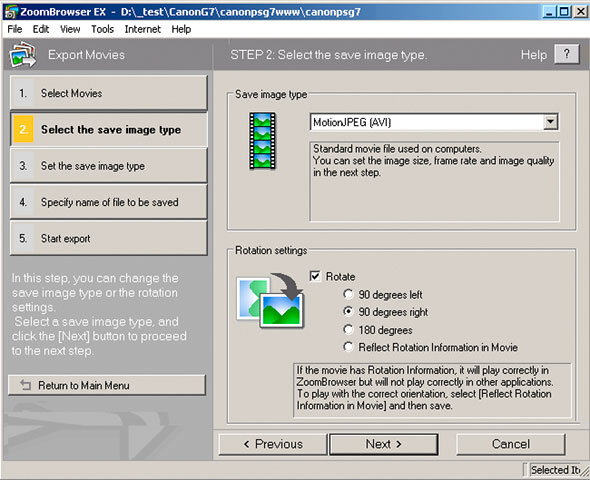The height and width of the screenshot is (480, 590).
Task: Click the yellow step 2 number badge
Action: point(23,129)
